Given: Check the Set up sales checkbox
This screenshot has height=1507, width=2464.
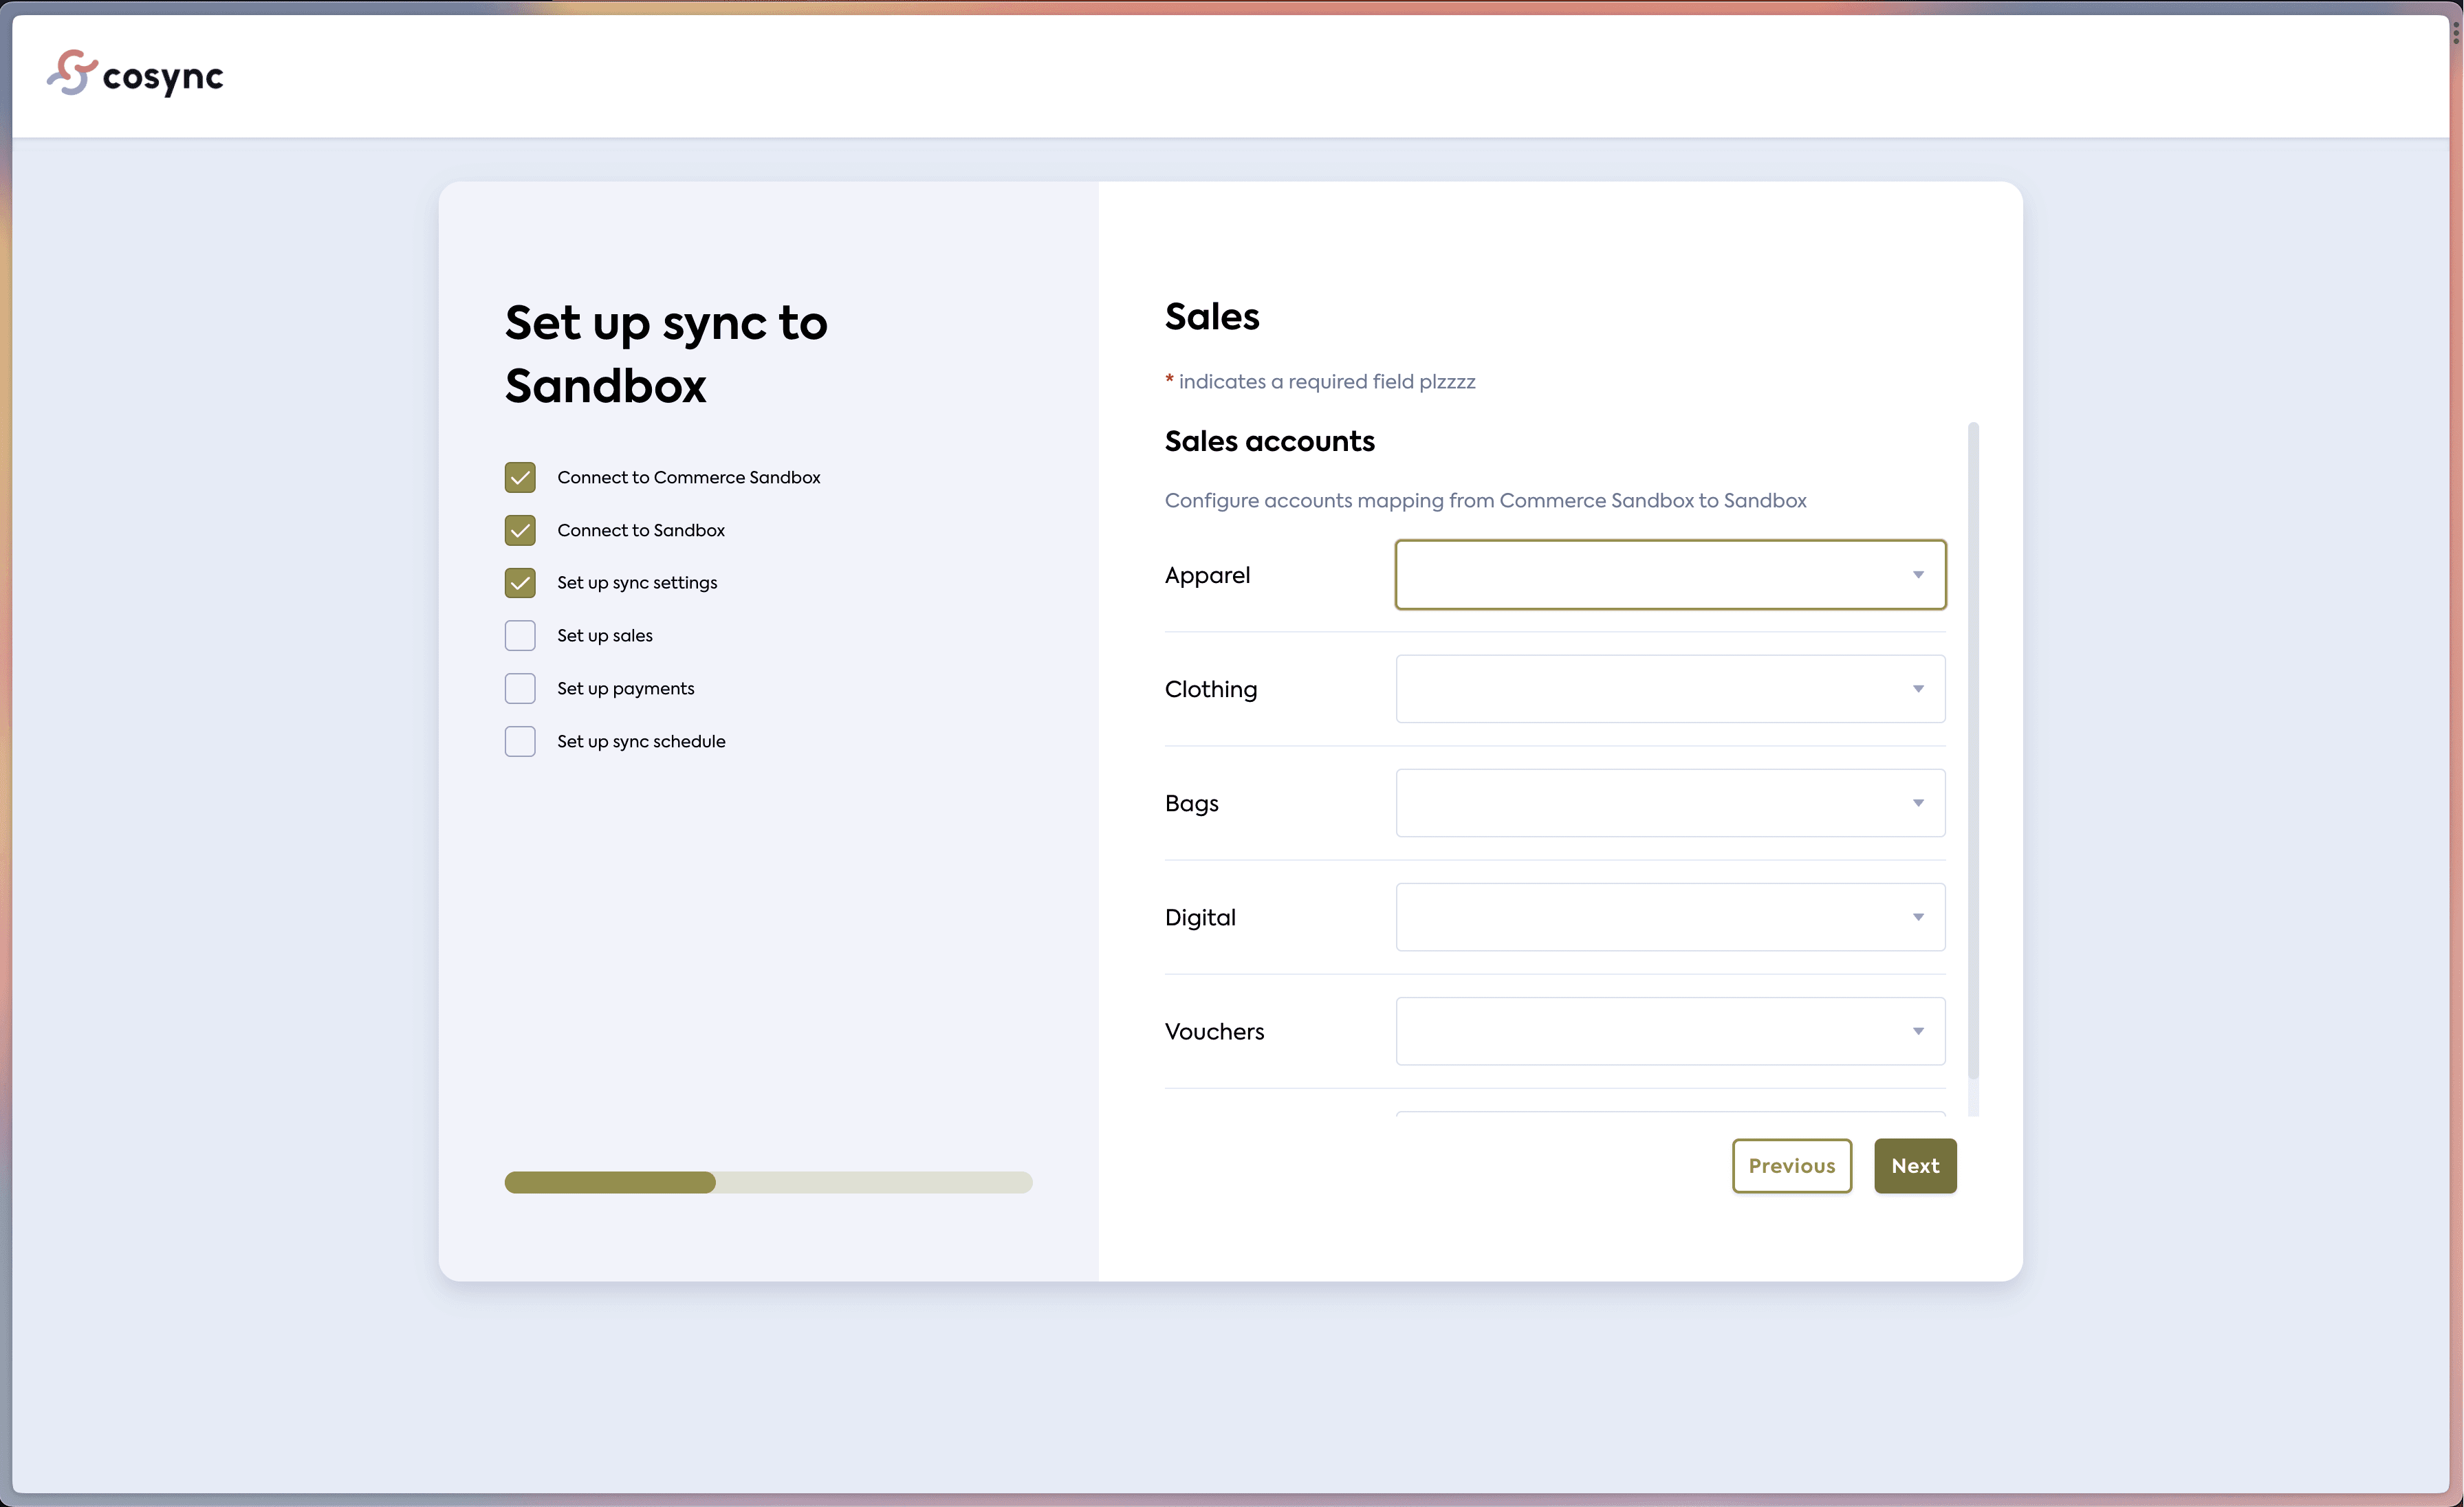Looking at the screenshot, I should click(520, 636).
